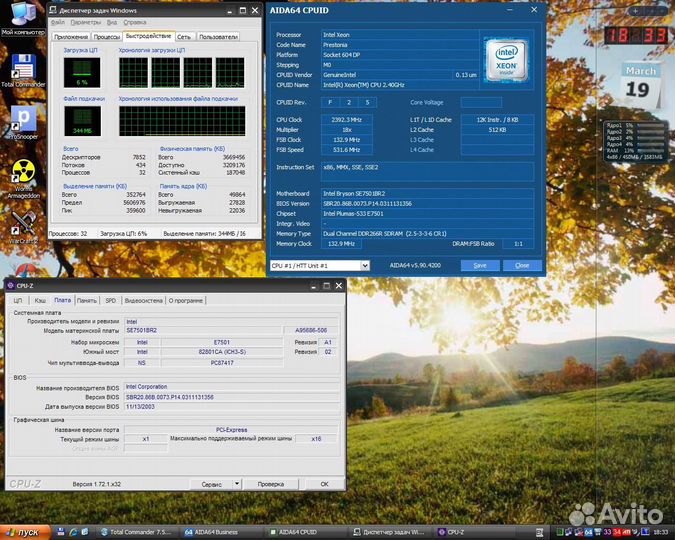The height and width of the screenshot is (540, 675).
Task: Click the plus button on the sidebar
Action: 635,11
